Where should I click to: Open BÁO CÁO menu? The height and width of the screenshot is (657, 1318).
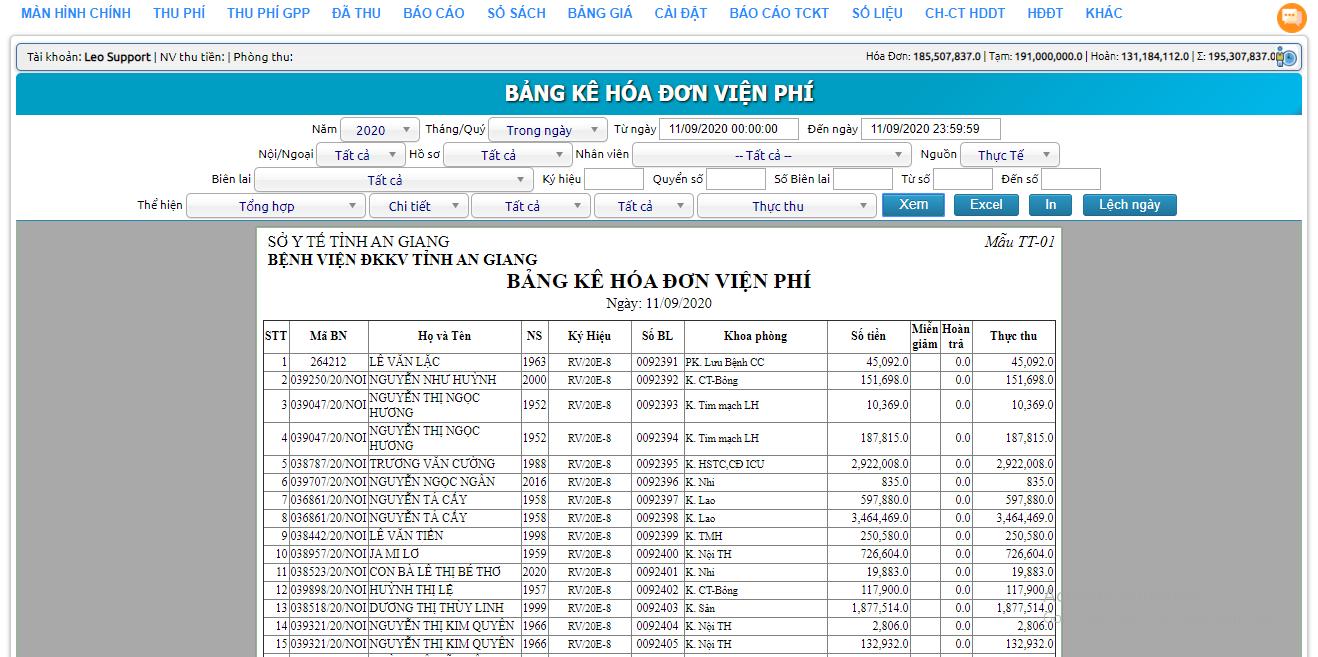tap(434, 13)
